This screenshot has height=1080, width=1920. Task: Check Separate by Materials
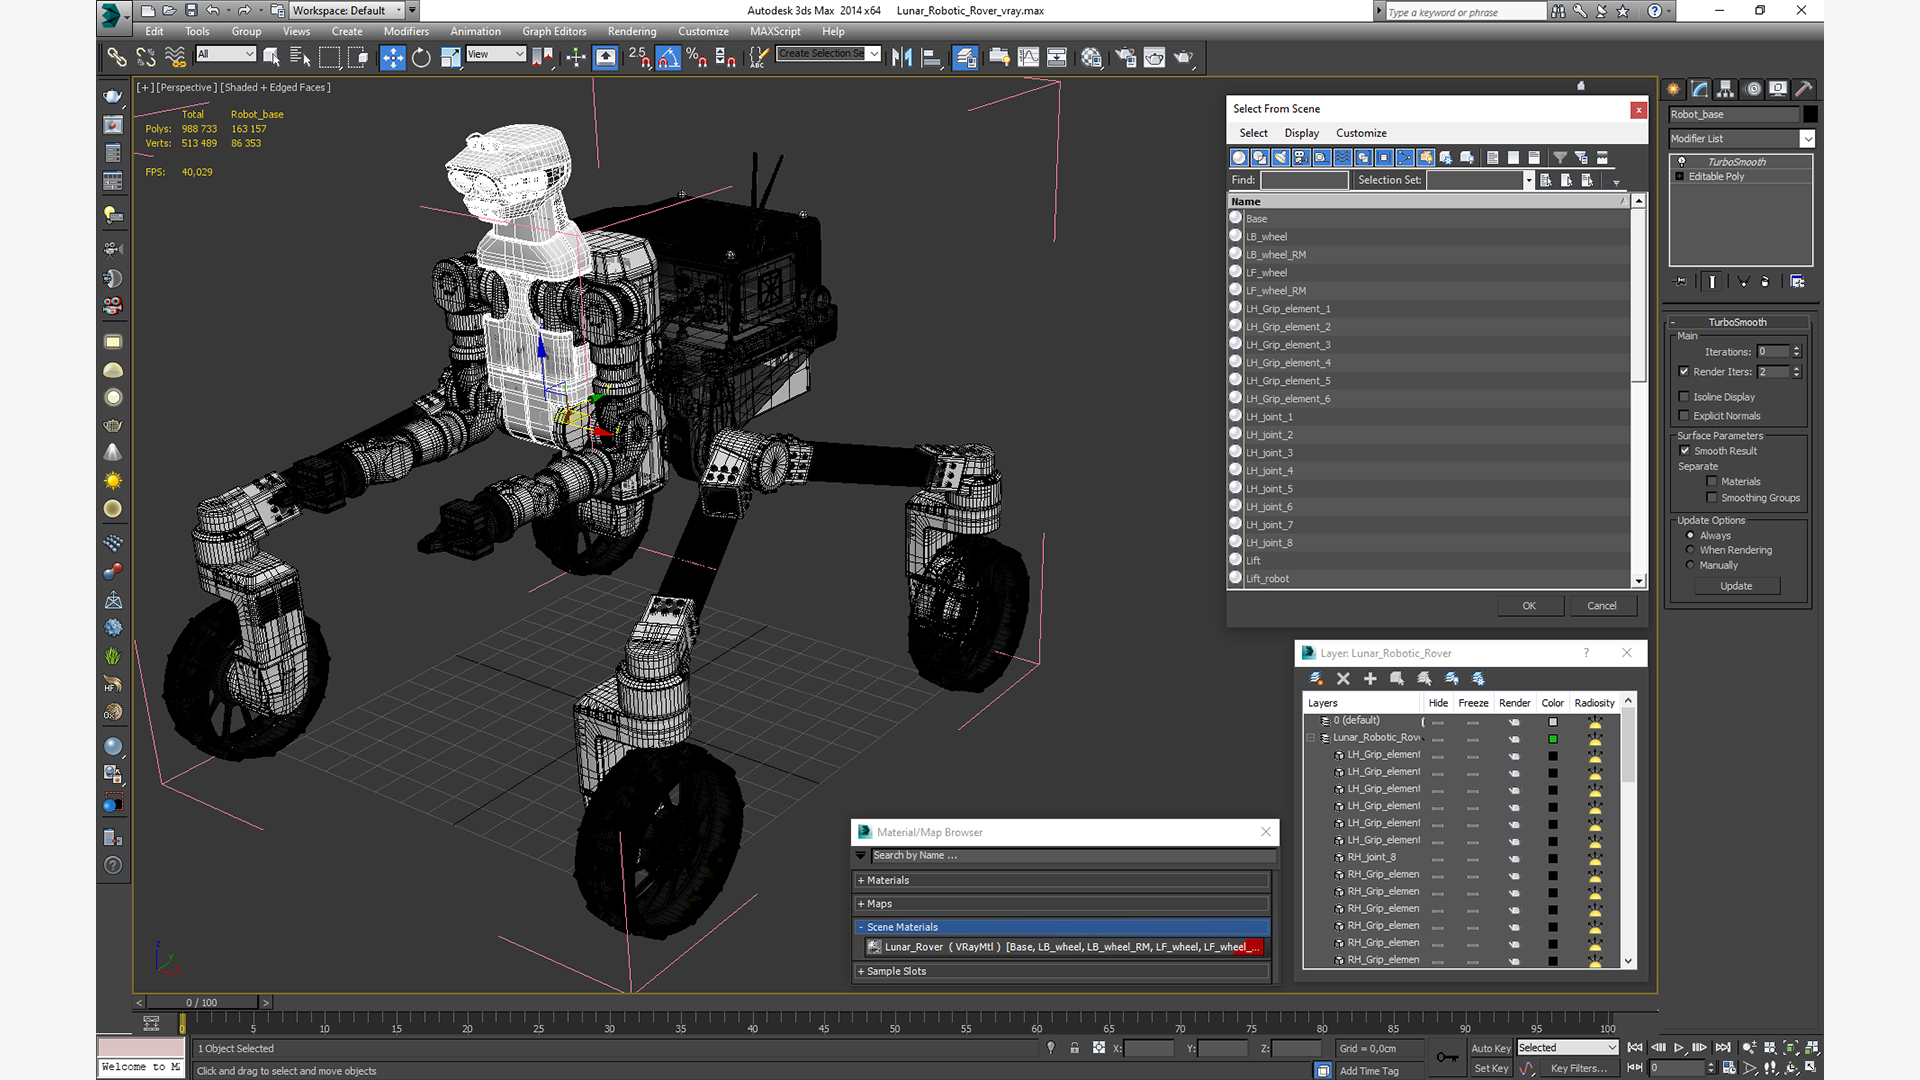(1712, 482)
